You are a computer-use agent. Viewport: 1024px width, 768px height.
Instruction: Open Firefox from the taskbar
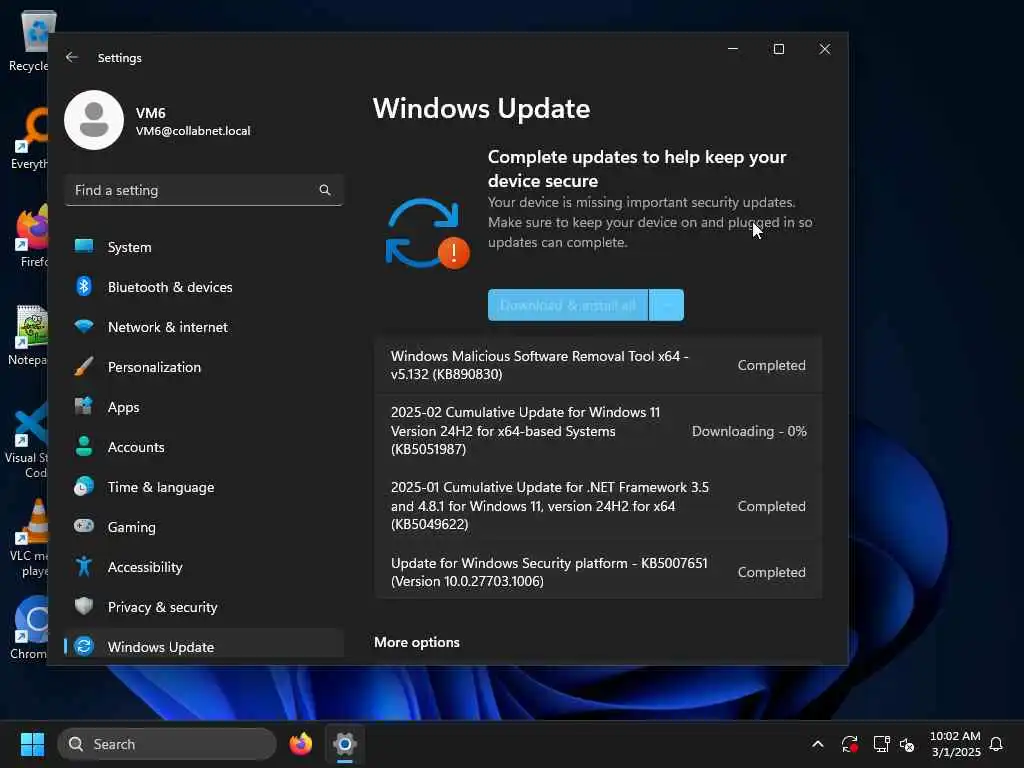(301, 744)
